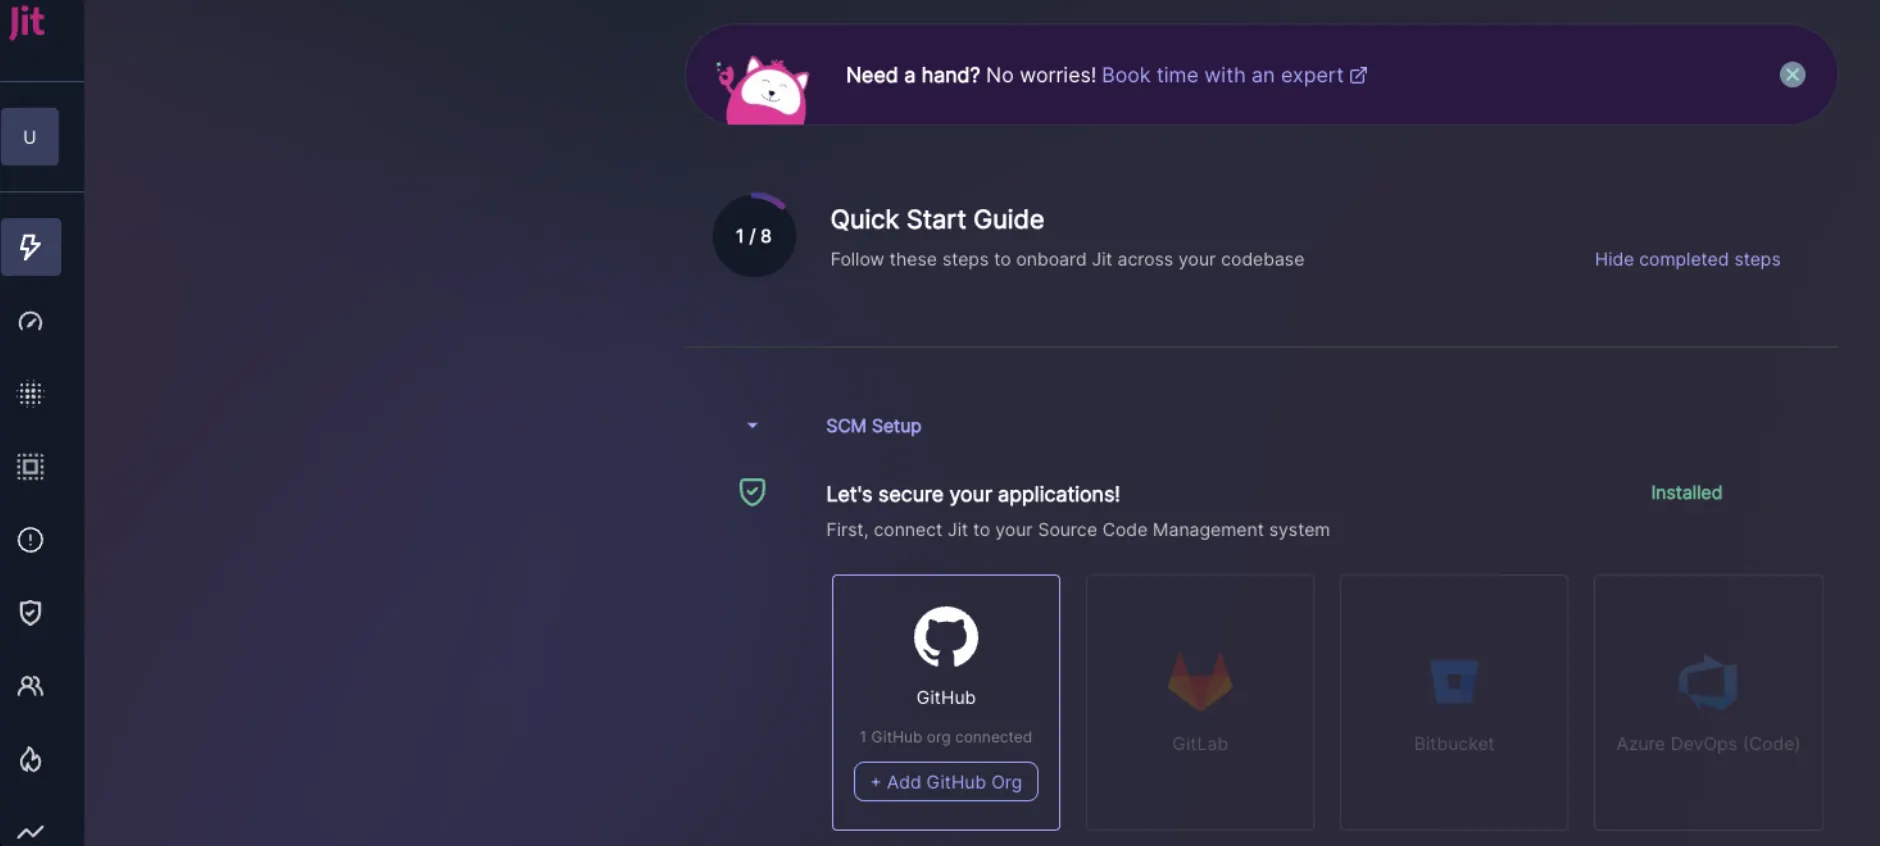Open the lightning bolt Quick Start sidebar icon
1880x846 pixels.
[x=31, y=247]
